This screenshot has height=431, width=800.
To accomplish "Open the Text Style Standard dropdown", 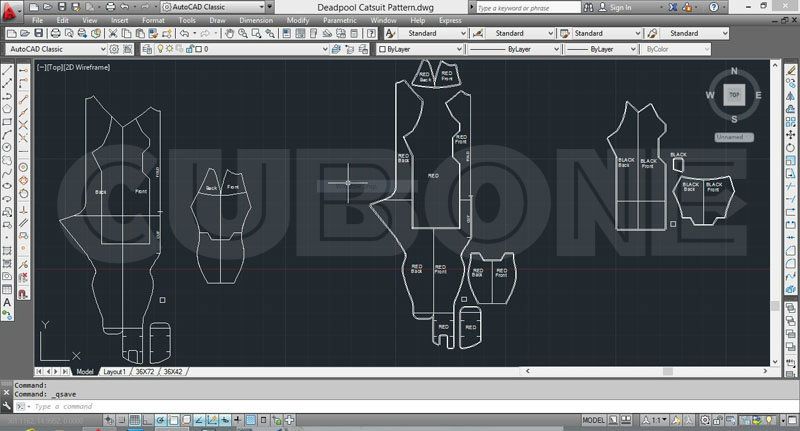I will pyautogui.click(x=433, y=33).
